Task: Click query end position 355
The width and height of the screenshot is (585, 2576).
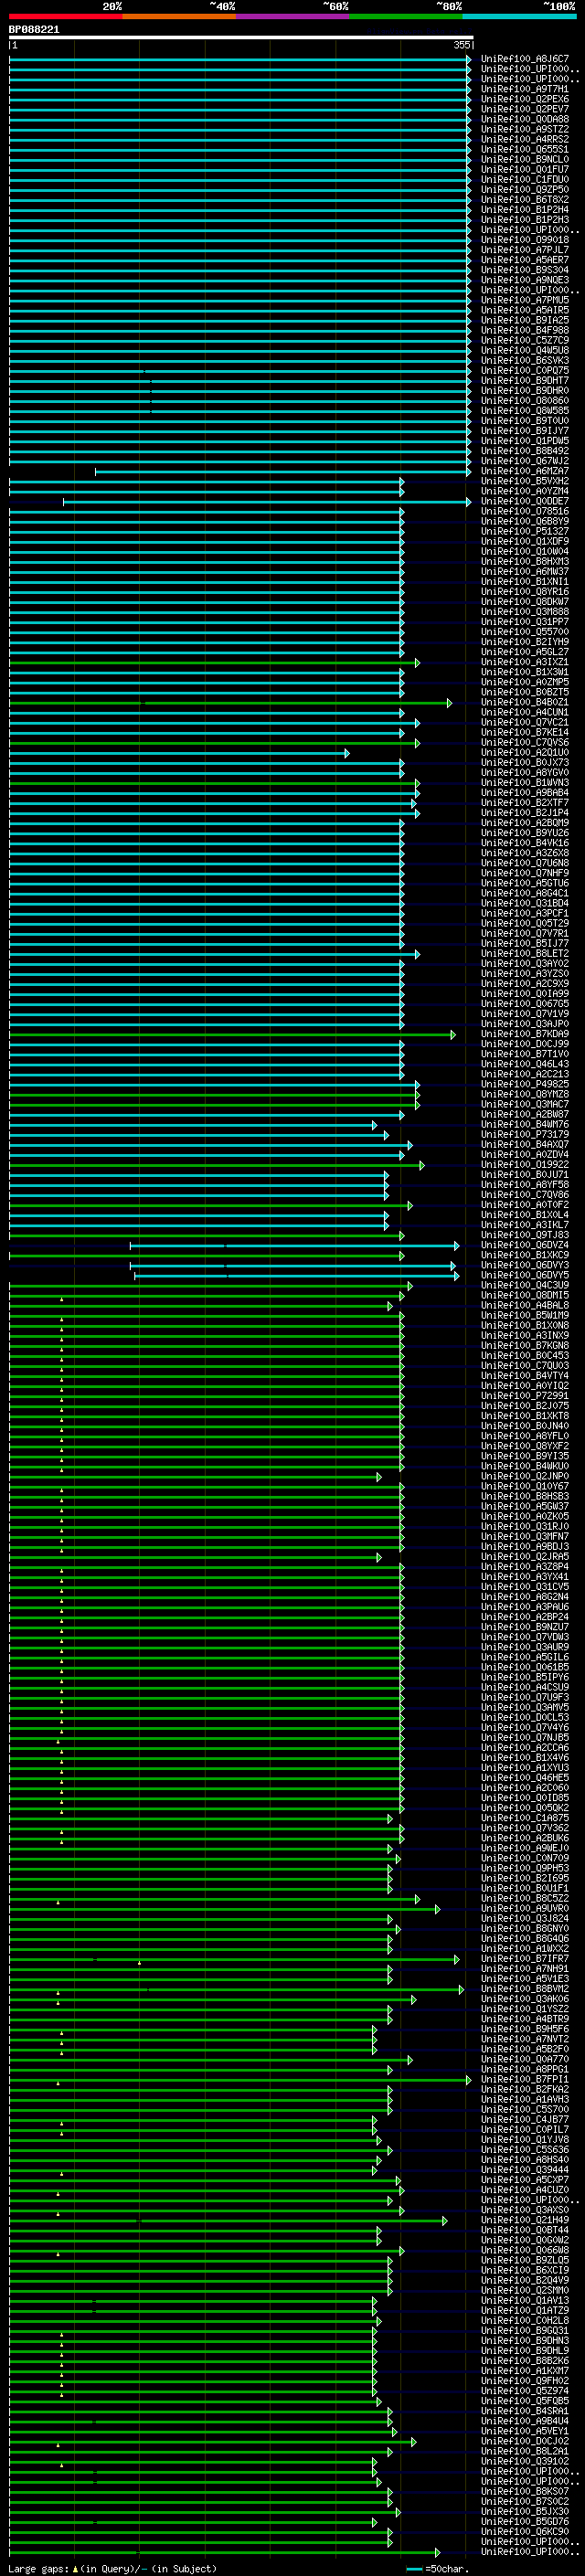Action: point(462,45)
